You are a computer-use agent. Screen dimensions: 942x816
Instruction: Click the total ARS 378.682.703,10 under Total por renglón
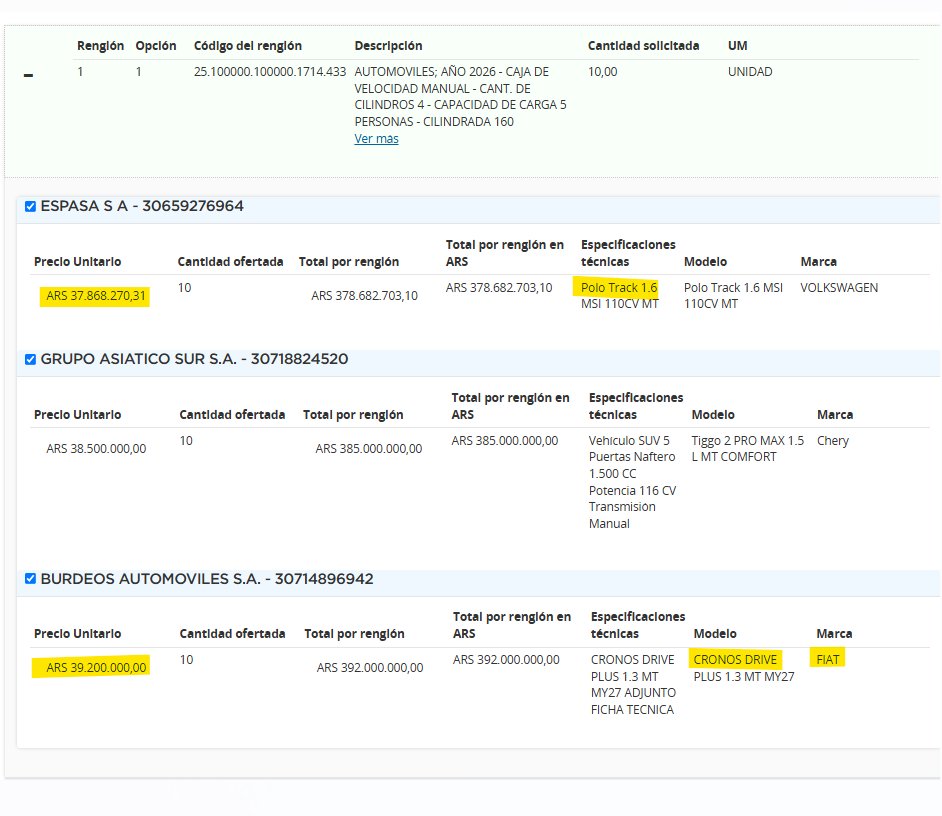click(x=364, y=296)
